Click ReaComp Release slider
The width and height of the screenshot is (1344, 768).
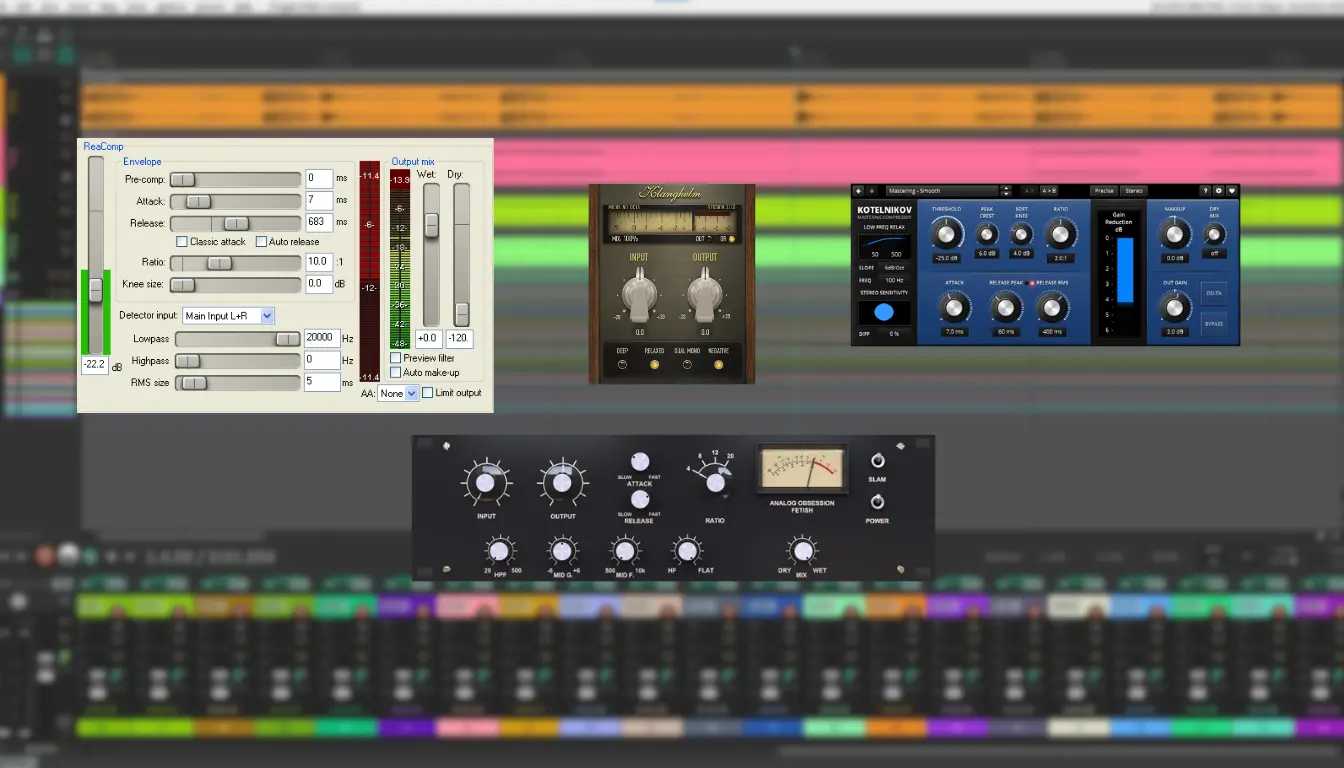pos(235,223)
